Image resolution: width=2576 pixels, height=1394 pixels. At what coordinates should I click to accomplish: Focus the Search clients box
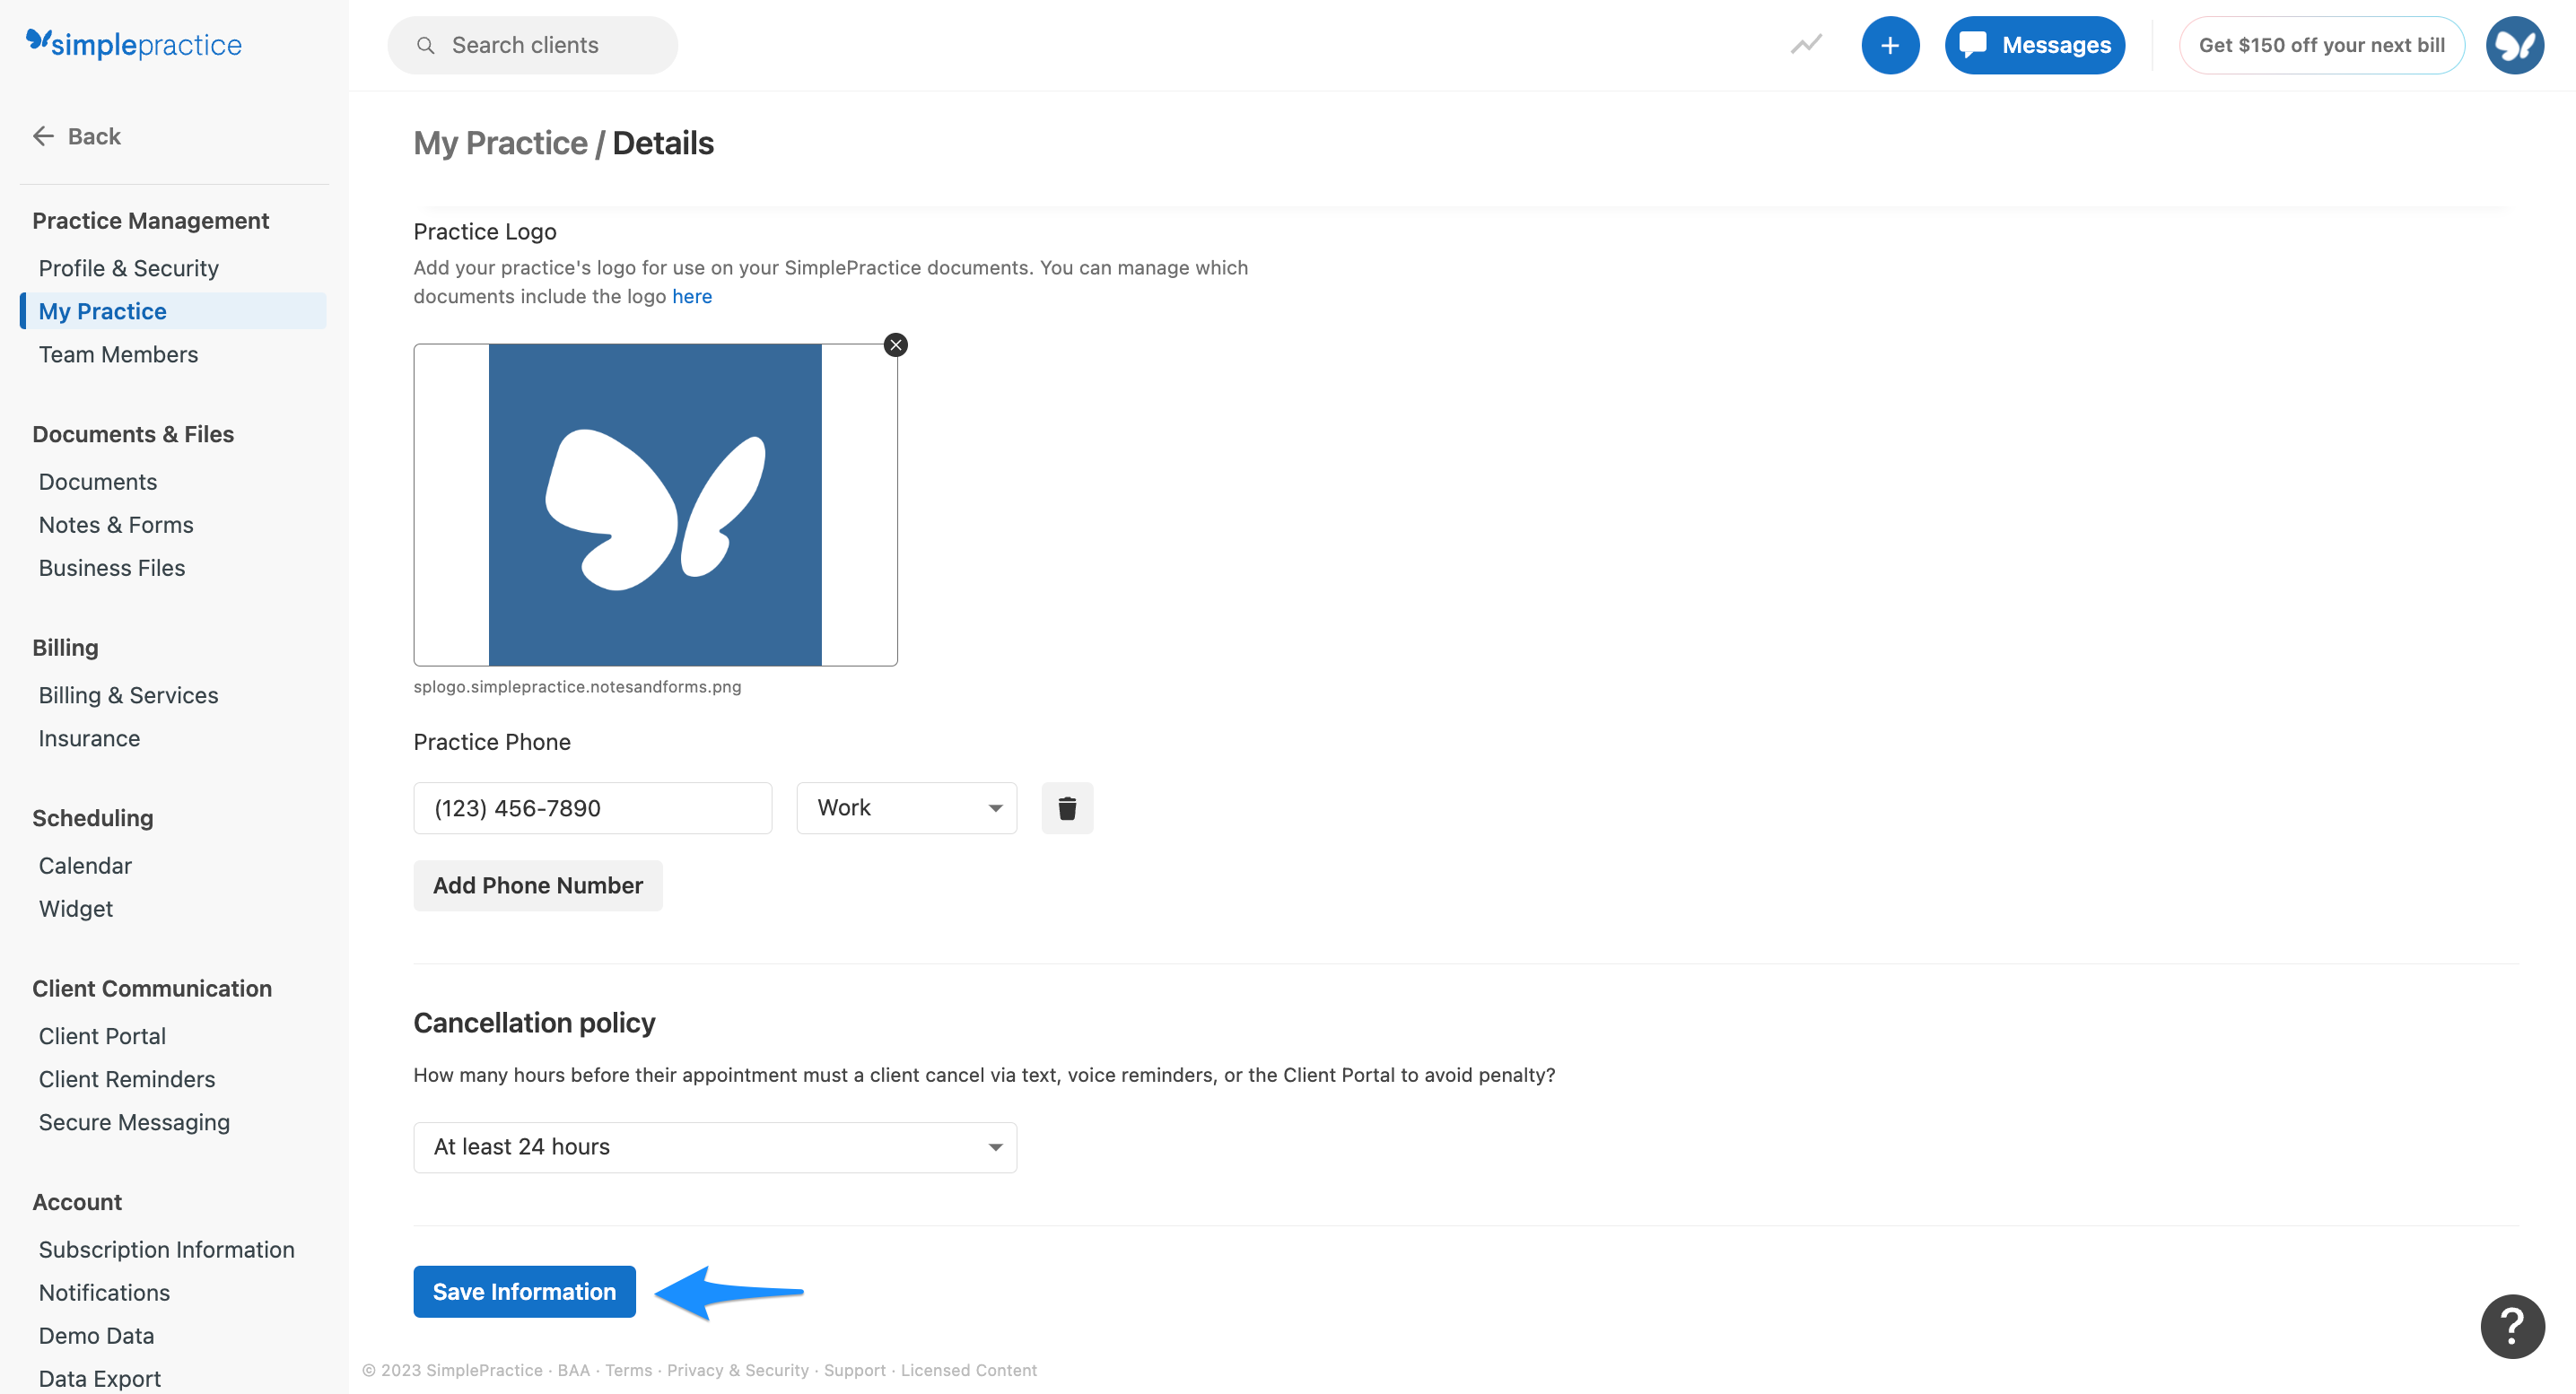[x=532, y=45]
